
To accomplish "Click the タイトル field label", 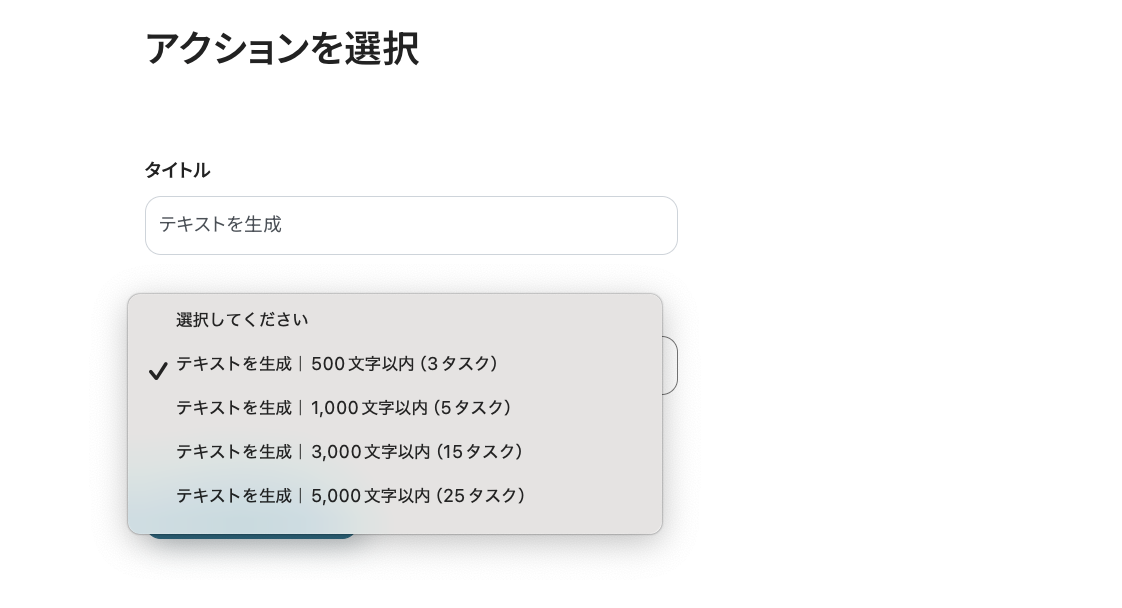I will tap(177, 170).
